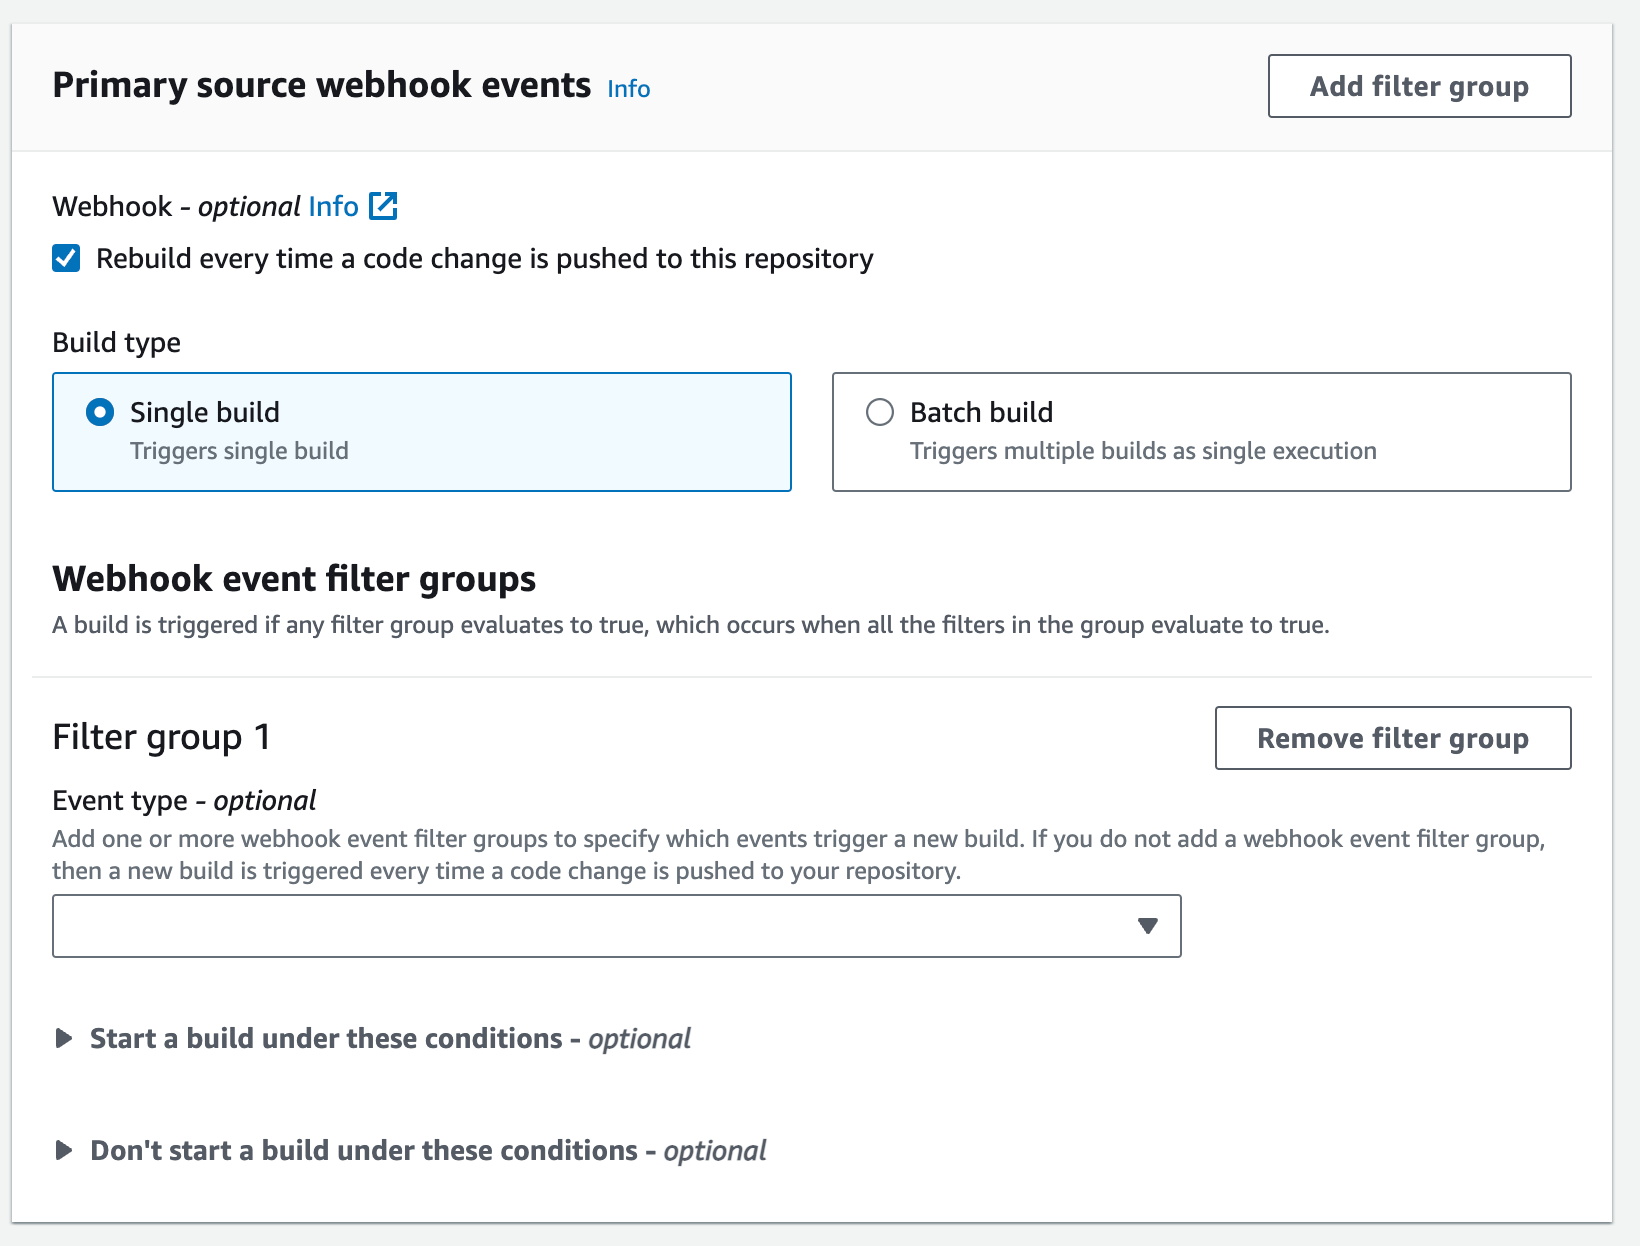Click the dropdown arrow on the Event type selector
1640x1246 pixels.
pos(1147,925)
